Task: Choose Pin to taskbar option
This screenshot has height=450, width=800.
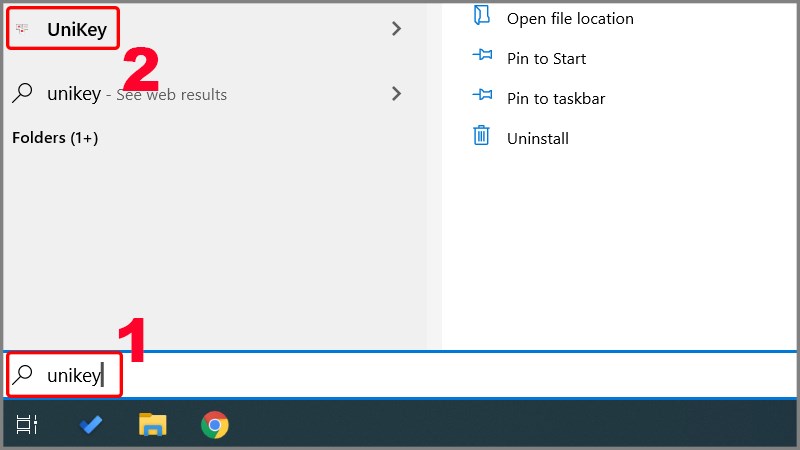Action: click(x=556, y=98)
